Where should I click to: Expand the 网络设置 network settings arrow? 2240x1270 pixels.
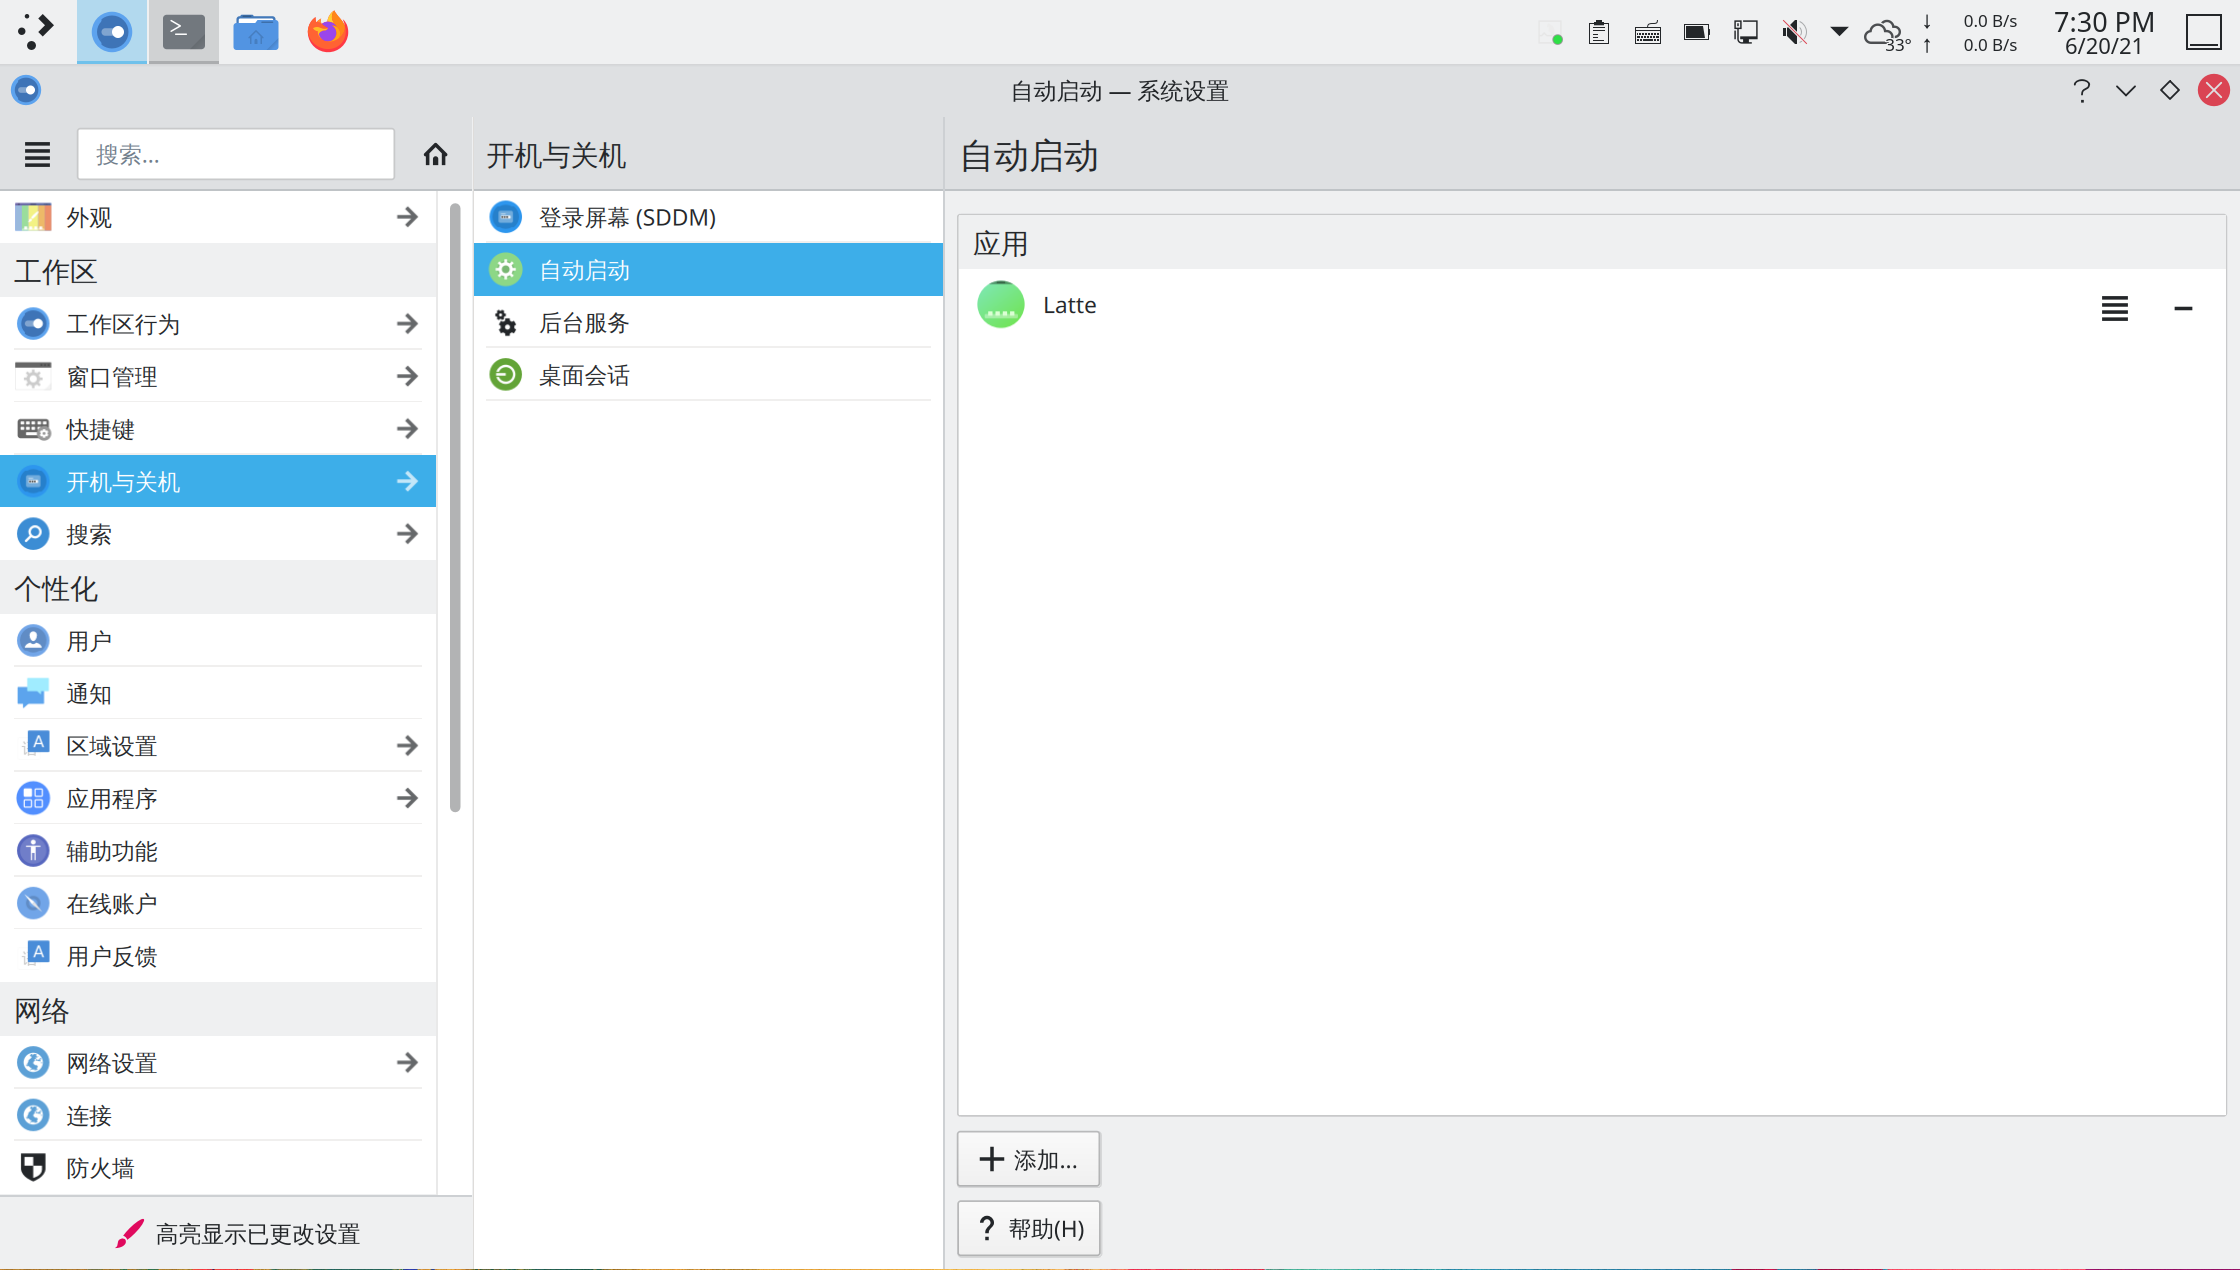406,1063
